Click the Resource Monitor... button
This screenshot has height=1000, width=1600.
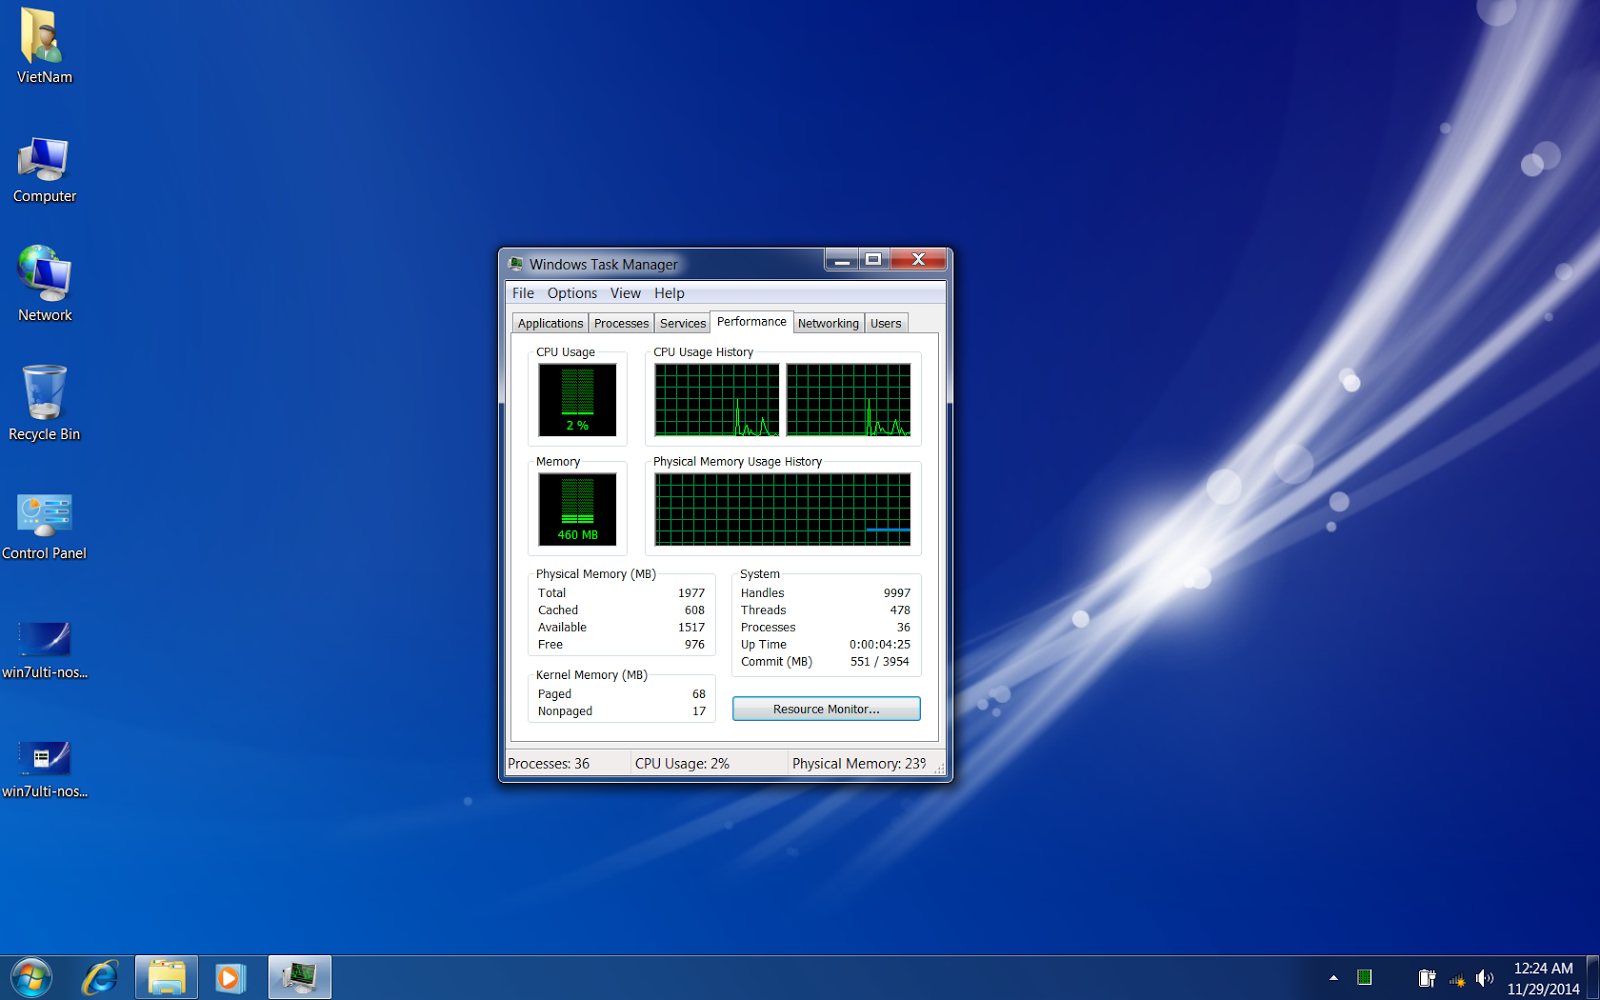point(826,709)
